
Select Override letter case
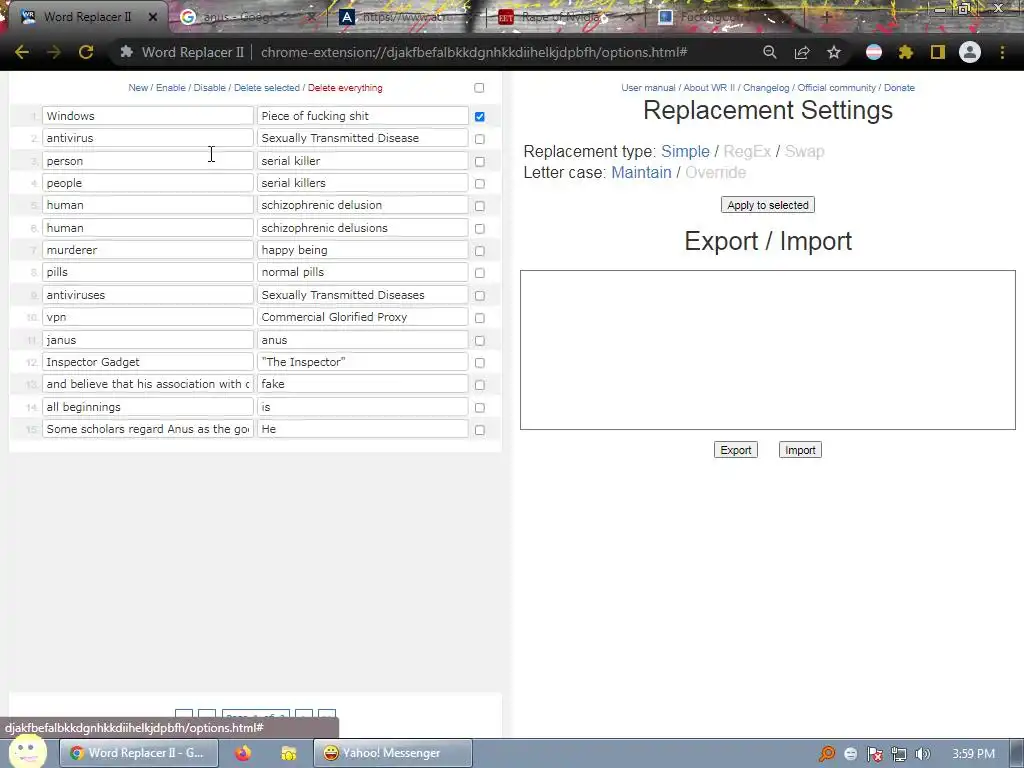click(x=715, y=172)
